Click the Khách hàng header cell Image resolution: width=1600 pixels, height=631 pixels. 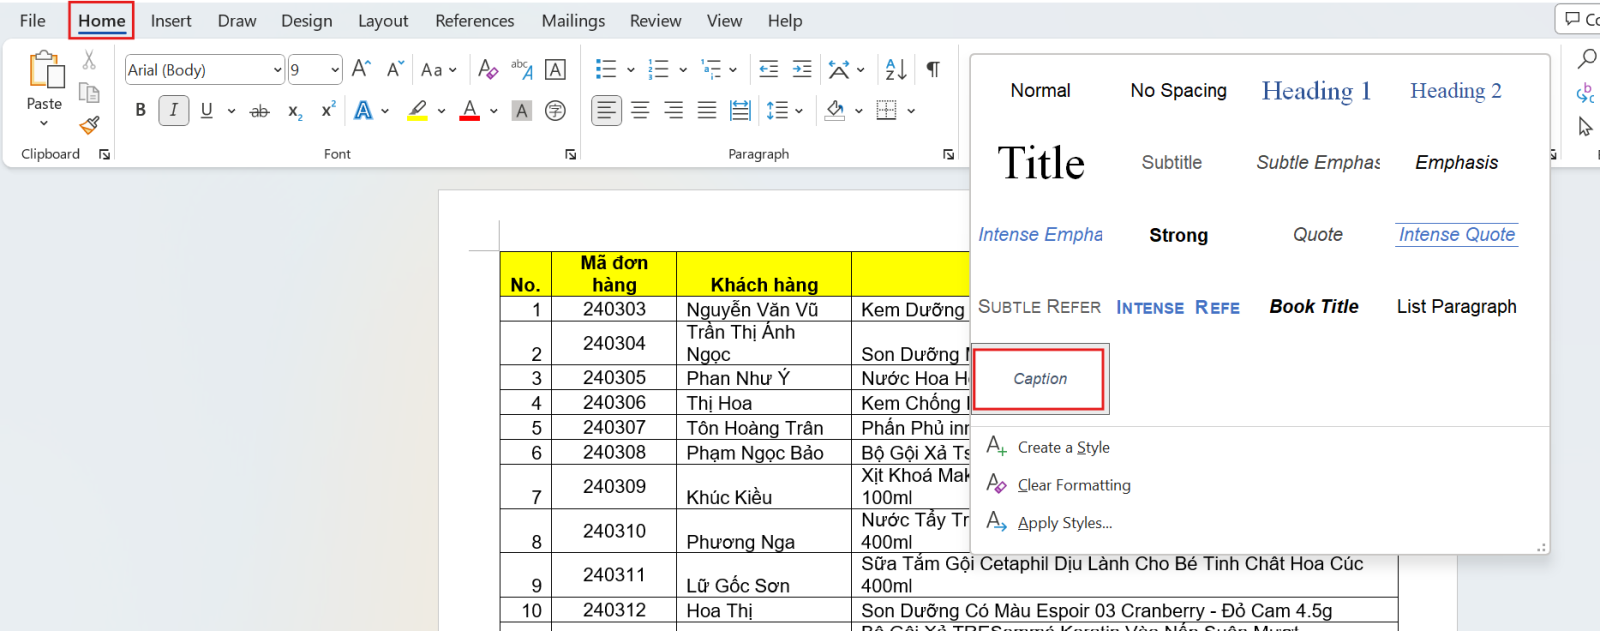[764, 274]
